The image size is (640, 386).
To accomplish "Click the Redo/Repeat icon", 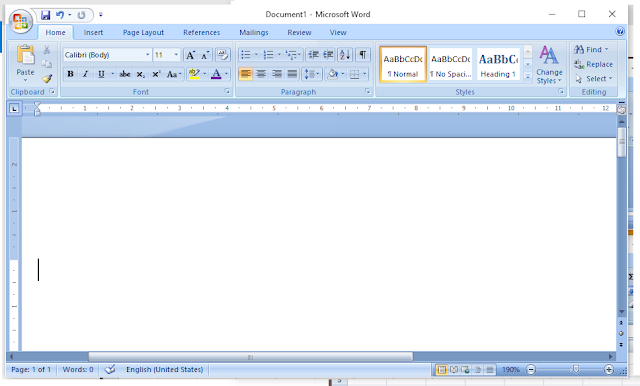I will (x=81, y=15).
